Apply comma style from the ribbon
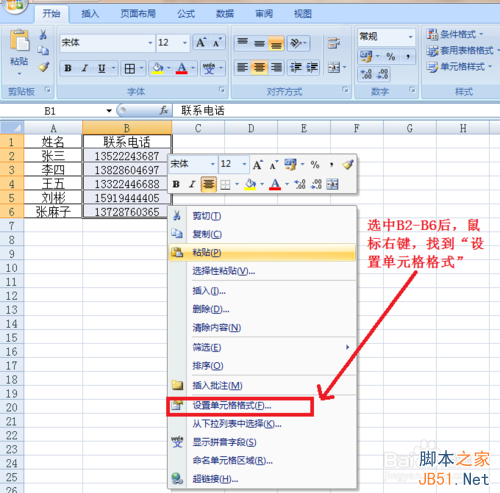Screen dimensions: 500x493 (x=408, y=56)
